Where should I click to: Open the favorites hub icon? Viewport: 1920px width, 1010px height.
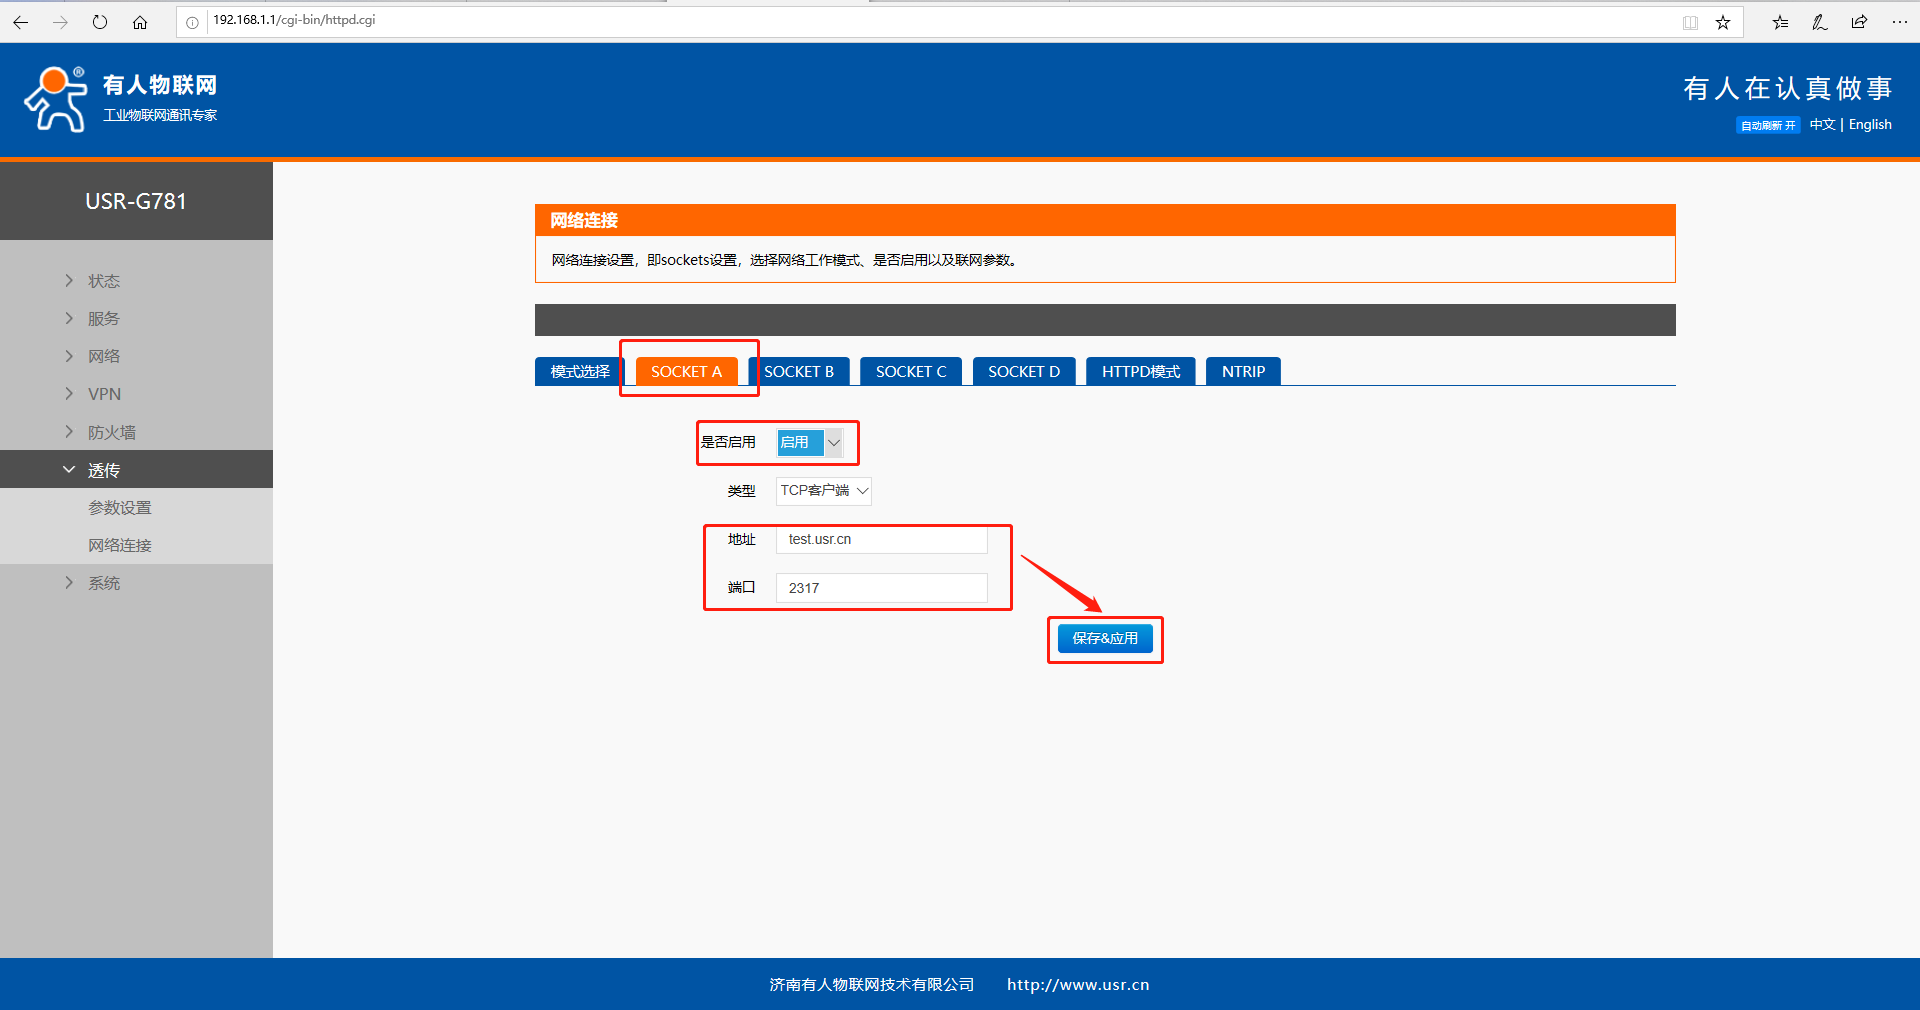pyautogui.click(x=1781, y=22)
